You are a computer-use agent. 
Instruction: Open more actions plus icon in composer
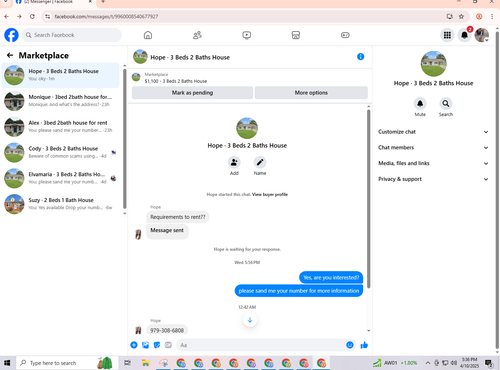pyautogui.click(x=134, y=345)
